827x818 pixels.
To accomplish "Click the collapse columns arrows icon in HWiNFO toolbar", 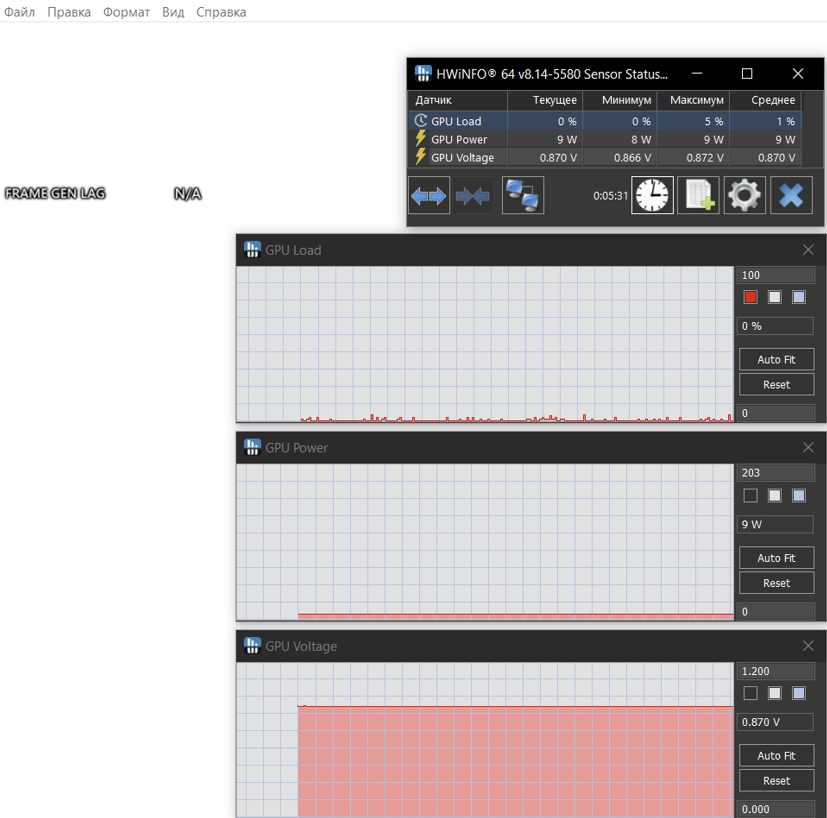I will click(473, 196).
